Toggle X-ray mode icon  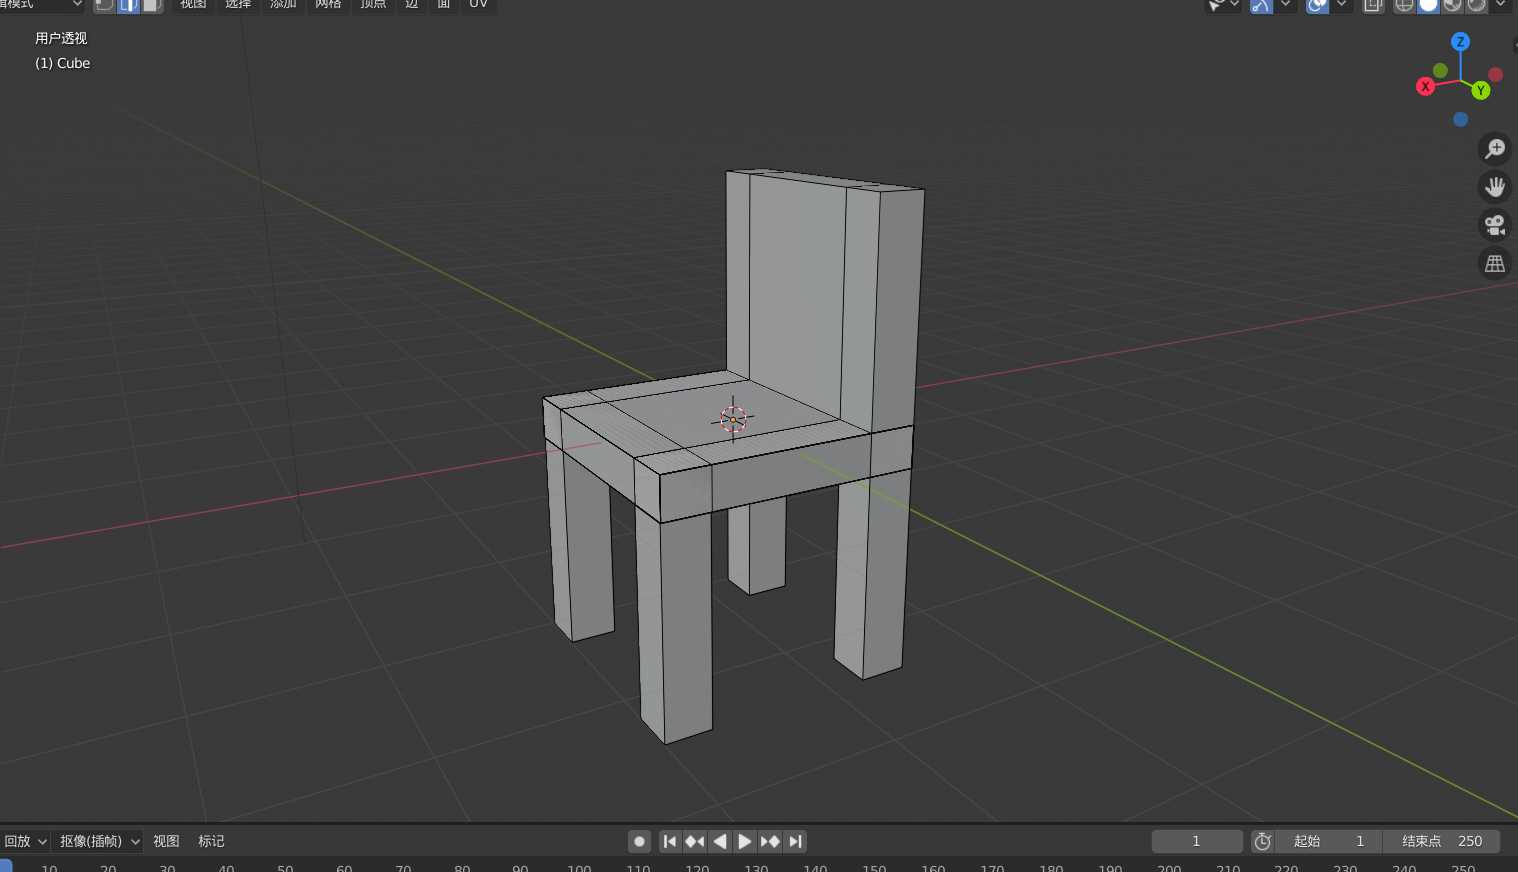(1374, 5)
